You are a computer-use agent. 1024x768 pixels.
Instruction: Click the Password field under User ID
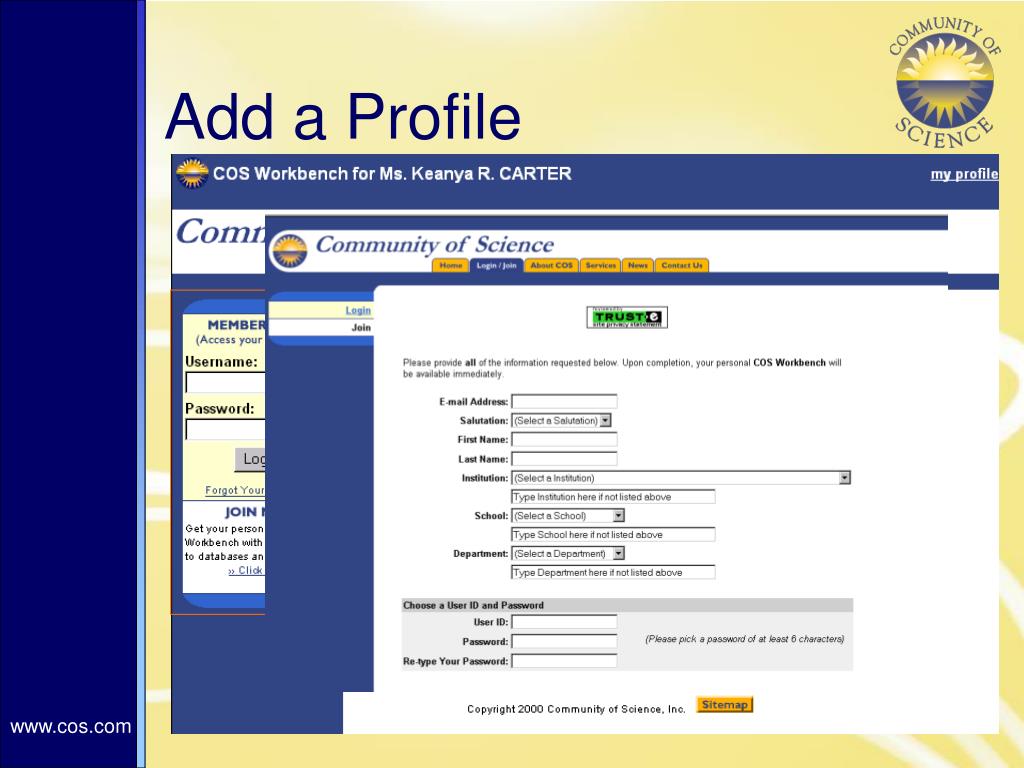[564, 641]
